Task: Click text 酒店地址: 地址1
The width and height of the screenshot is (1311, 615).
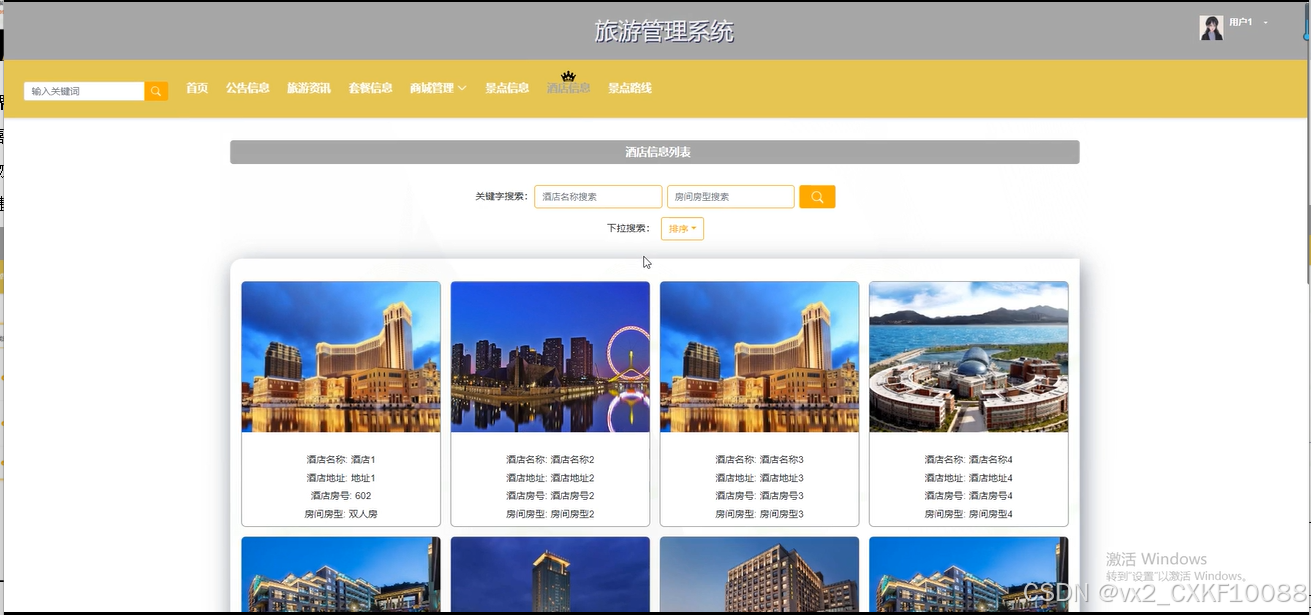Action: point(341,478)
